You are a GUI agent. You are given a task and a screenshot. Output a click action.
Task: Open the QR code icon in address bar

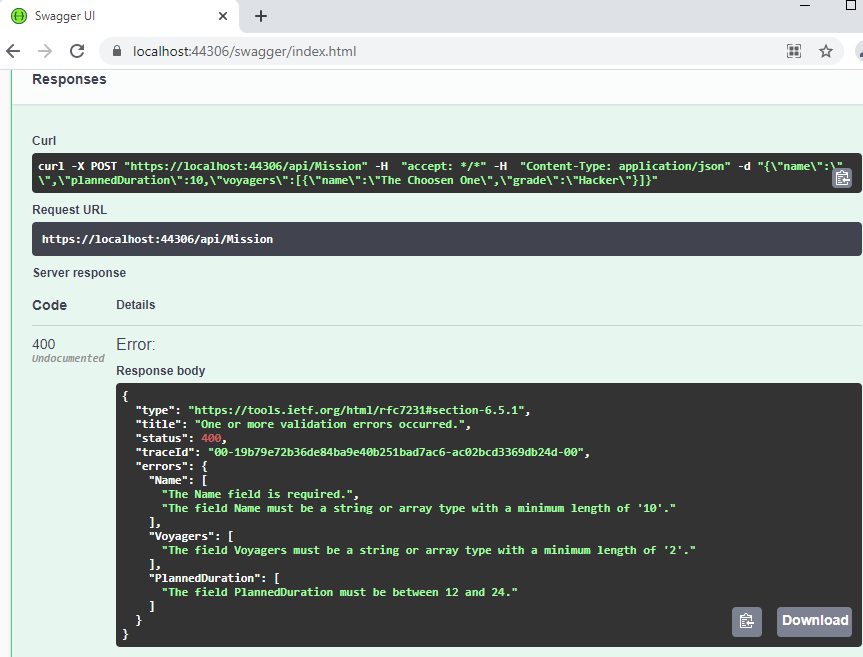(794, 51)
